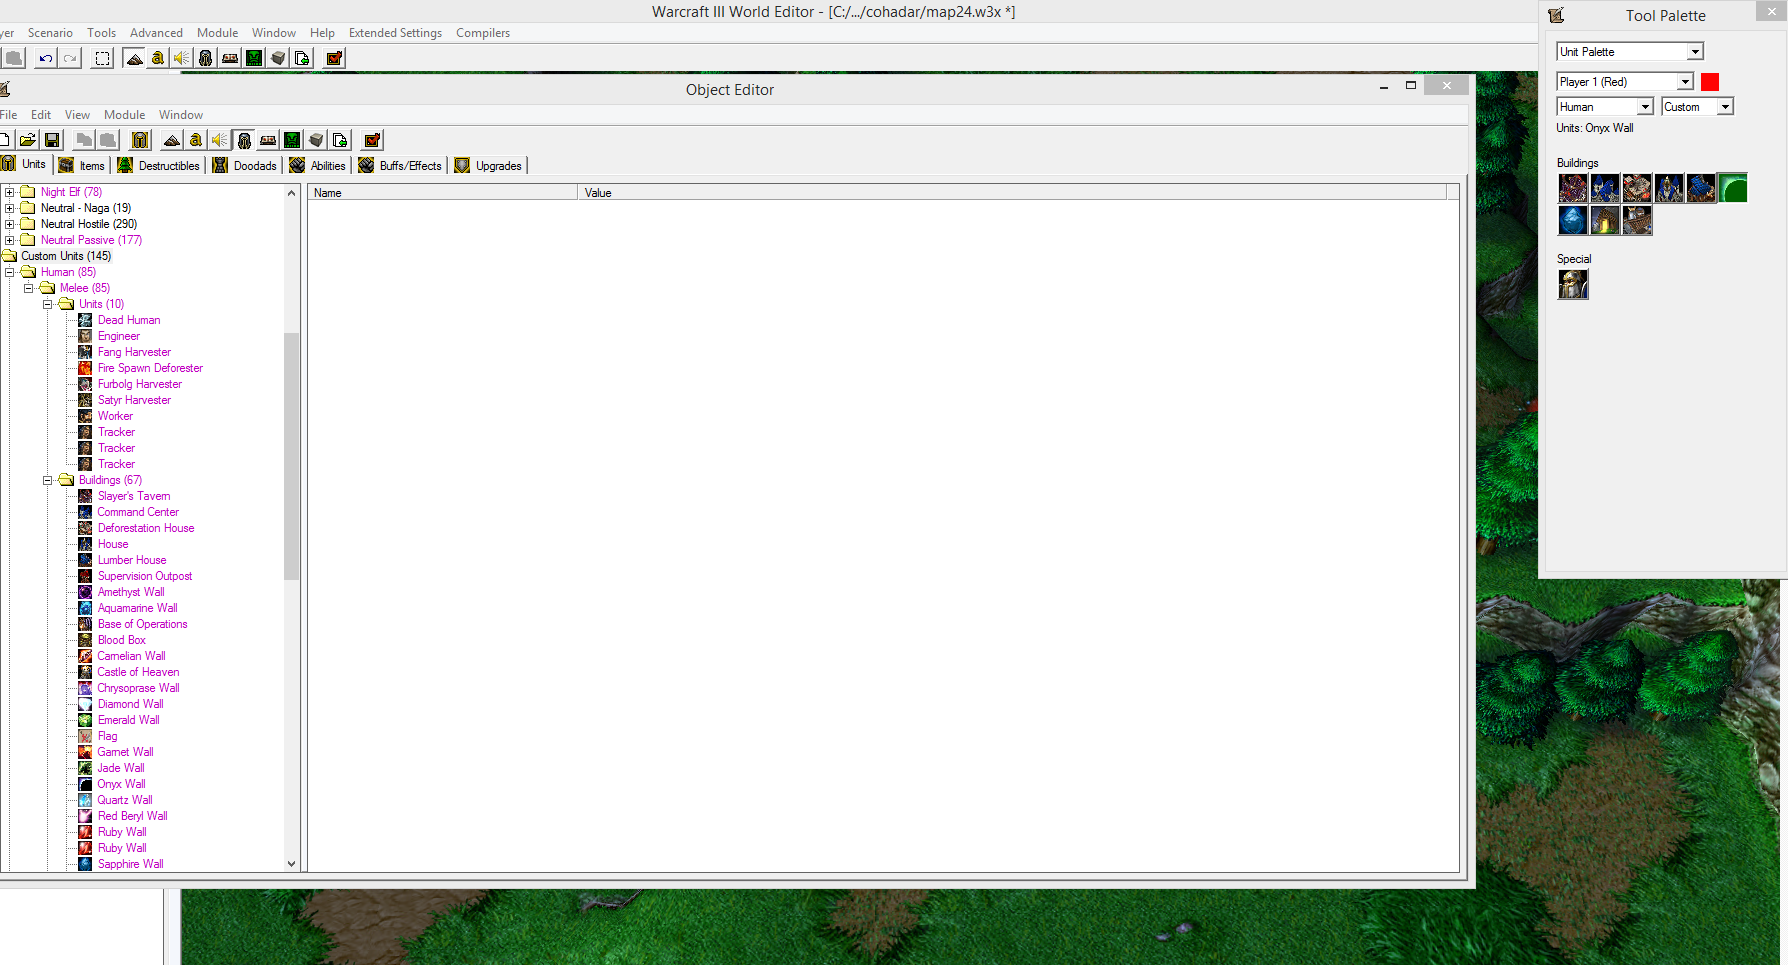
Task: Click the save floppy icon in Object Editor
Action: [x=52, y=140]
